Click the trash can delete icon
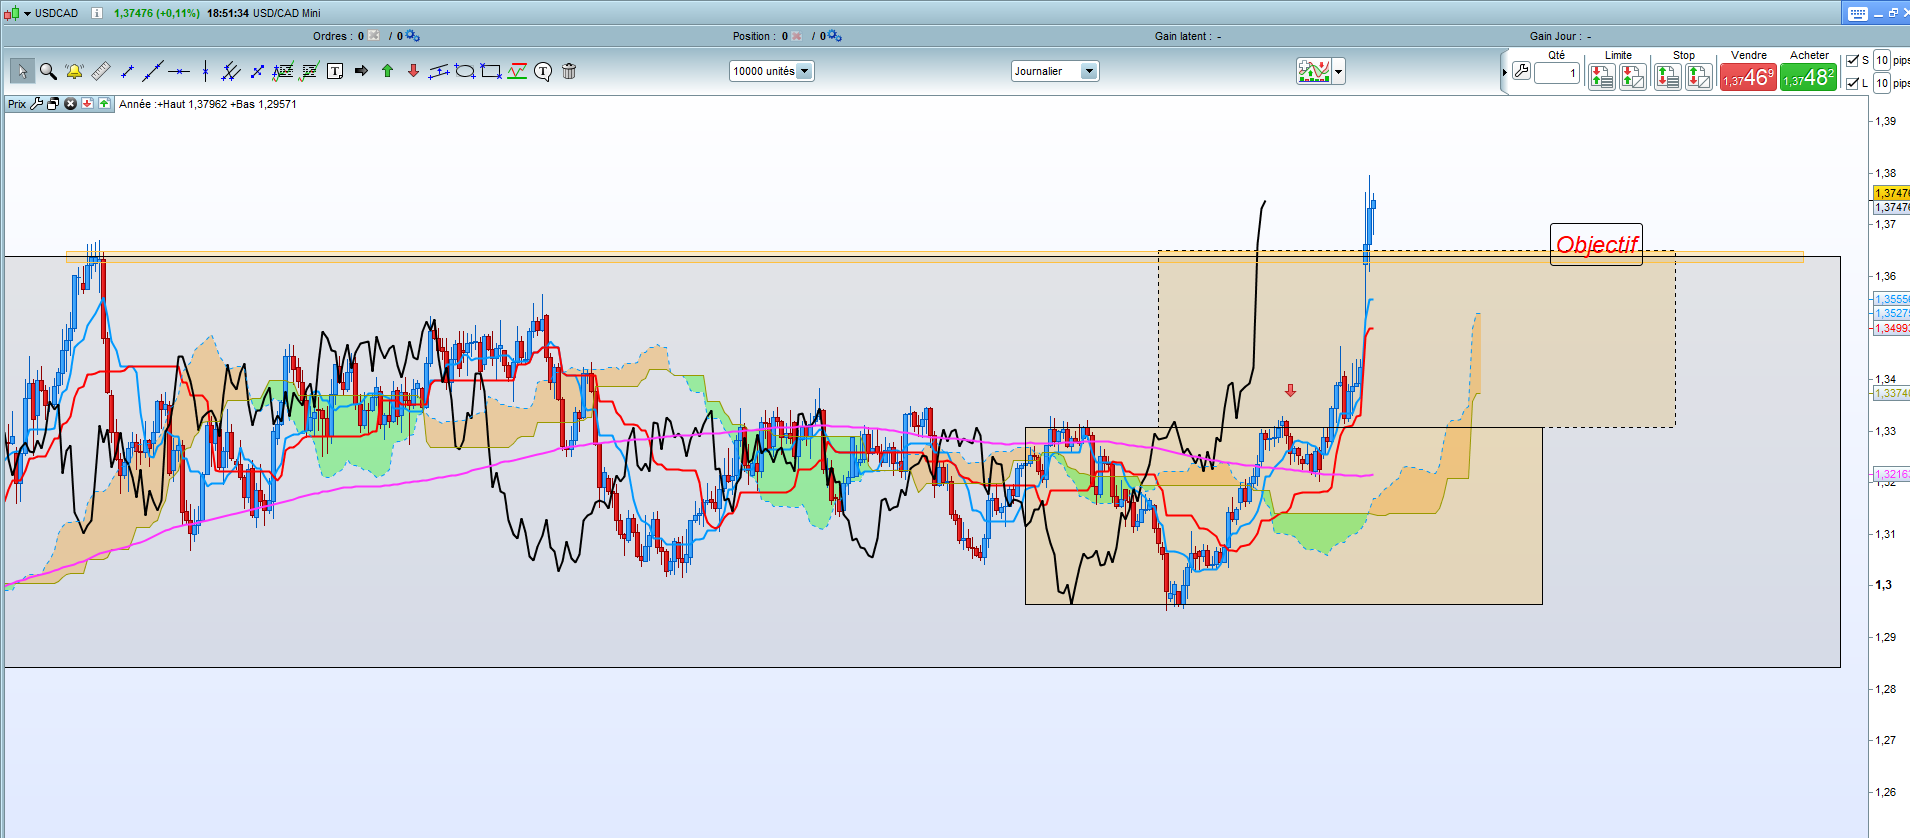 [569, 71]
